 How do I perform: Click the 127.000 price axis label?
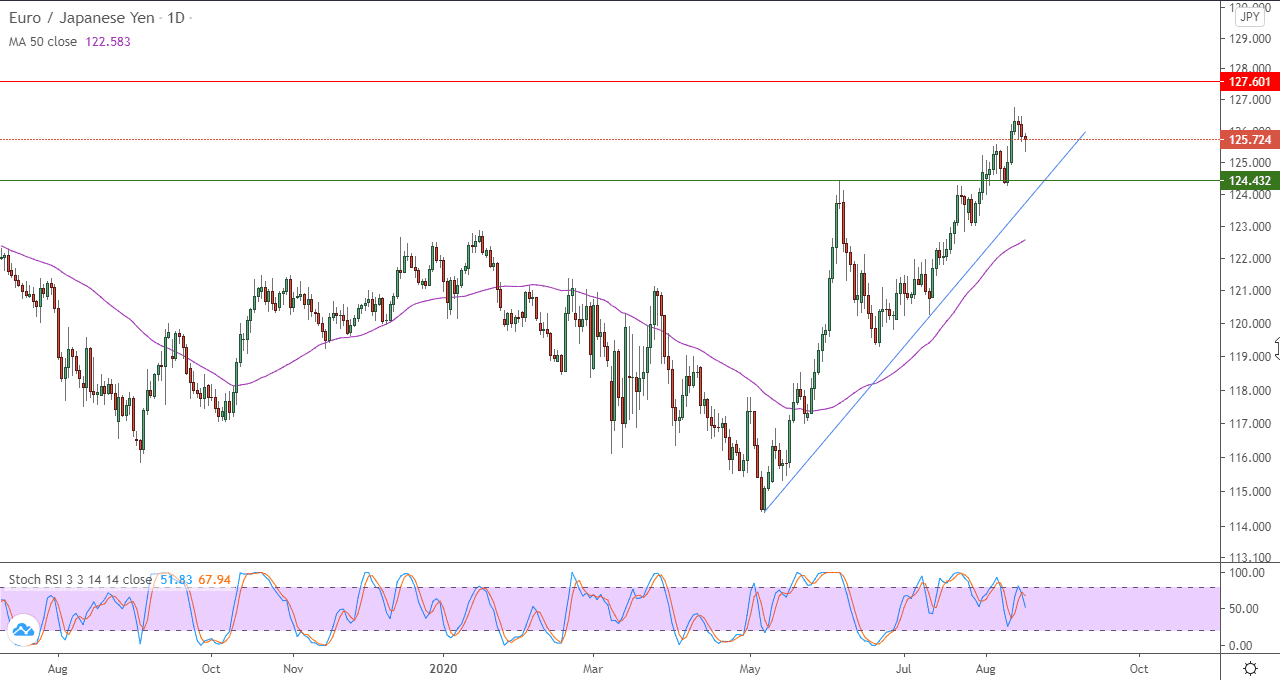[x=1251, y=100]
